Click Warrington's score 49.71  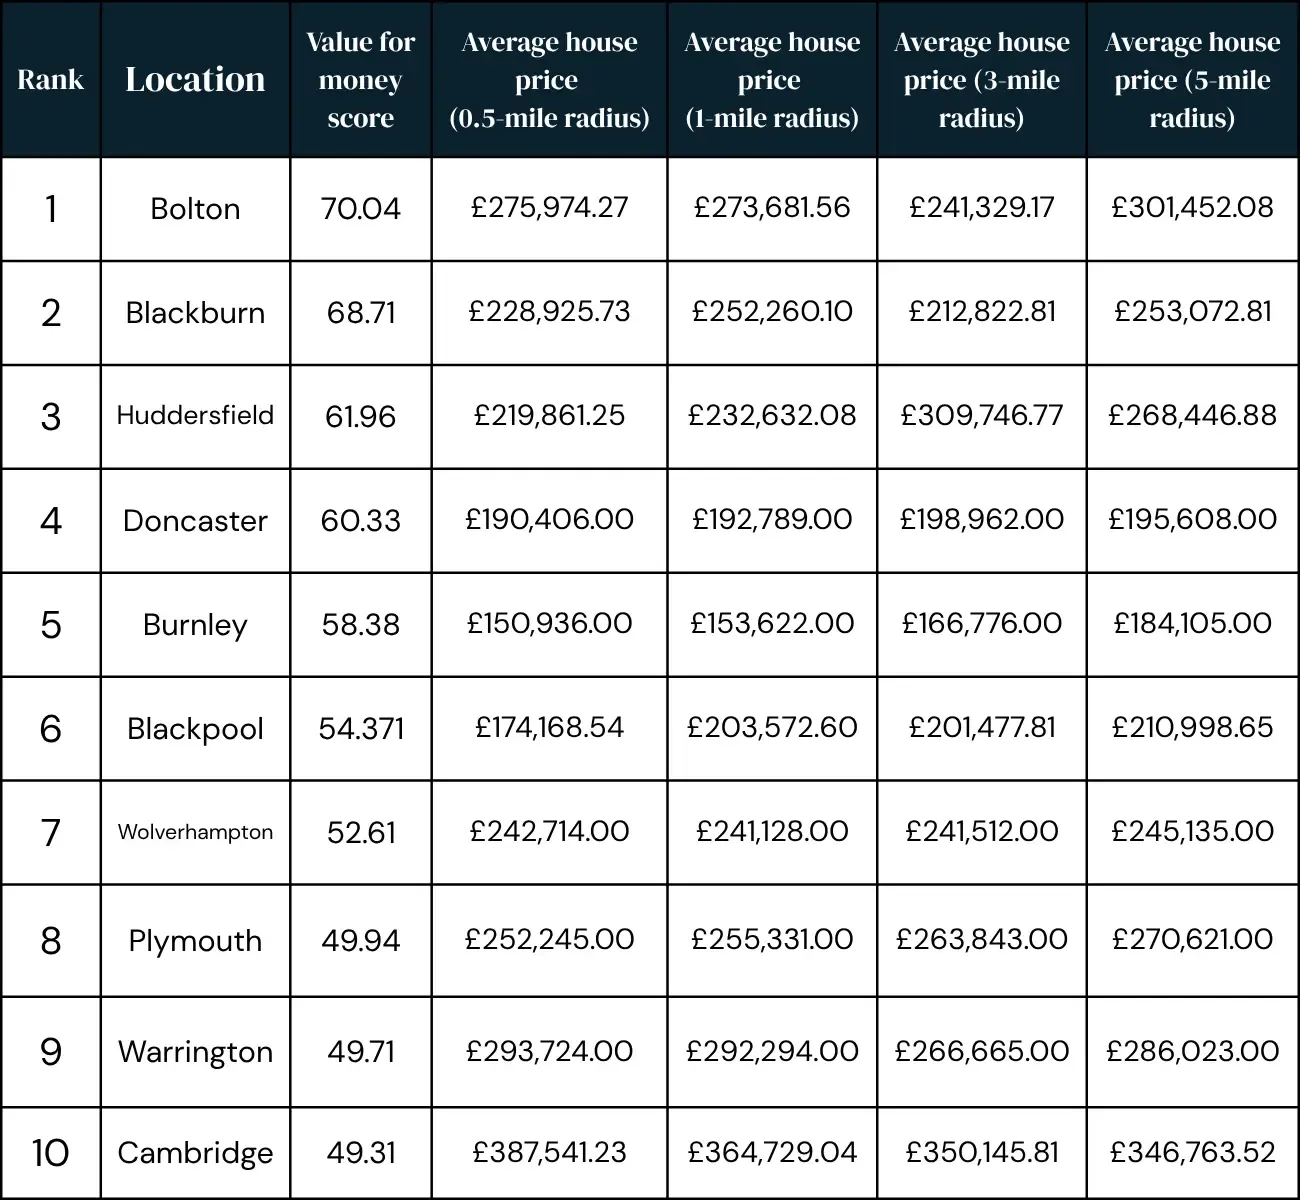[361, 1052]
